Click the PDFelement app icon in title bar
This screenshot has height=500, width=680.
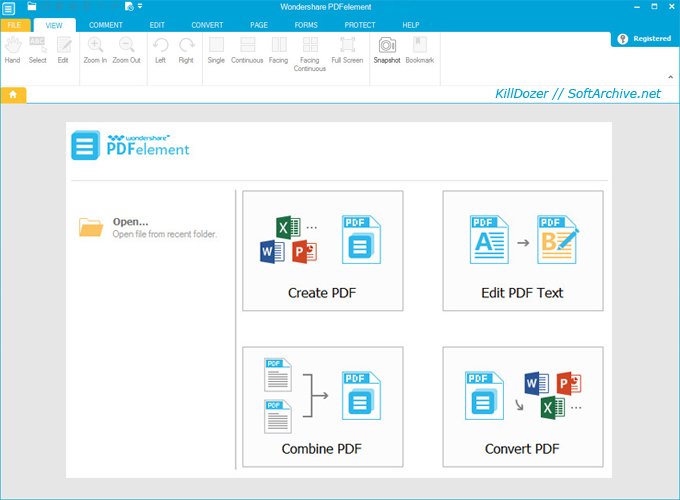pyautogui.click(x=8, y=8)
